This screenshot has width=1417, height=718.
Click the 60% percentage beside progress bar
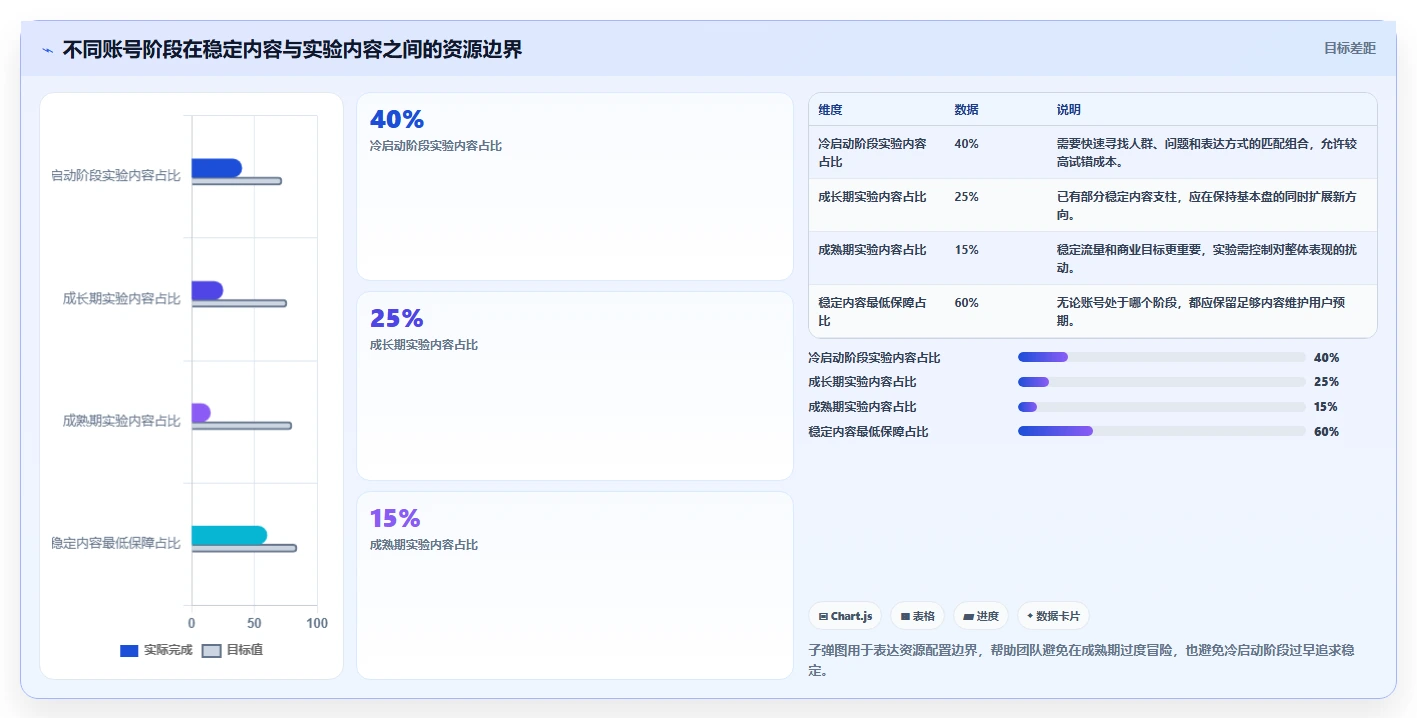coord(1326,431)
